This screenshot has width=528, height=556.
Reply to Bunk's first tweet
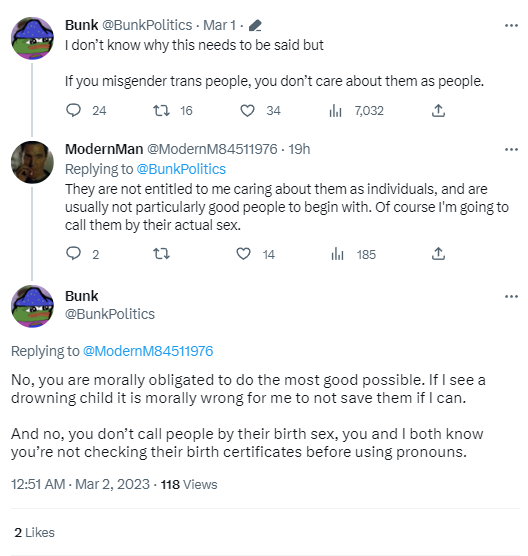[x=73, y=111]
